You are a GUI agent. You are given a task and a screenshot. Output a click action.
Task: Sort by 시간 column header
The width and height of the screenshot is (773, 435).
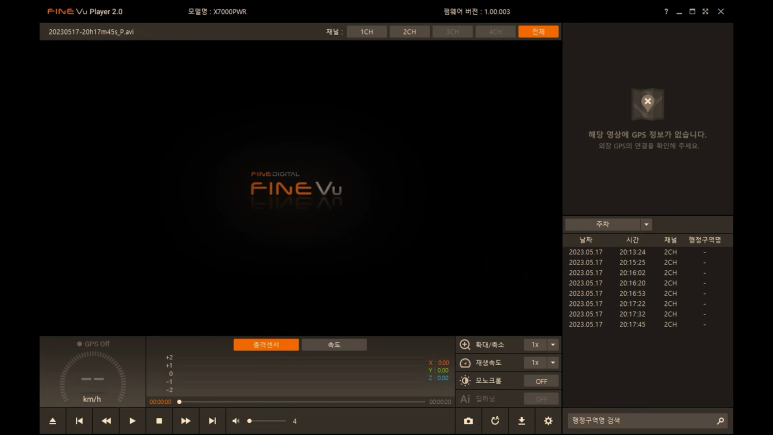[x=632, y=240]
